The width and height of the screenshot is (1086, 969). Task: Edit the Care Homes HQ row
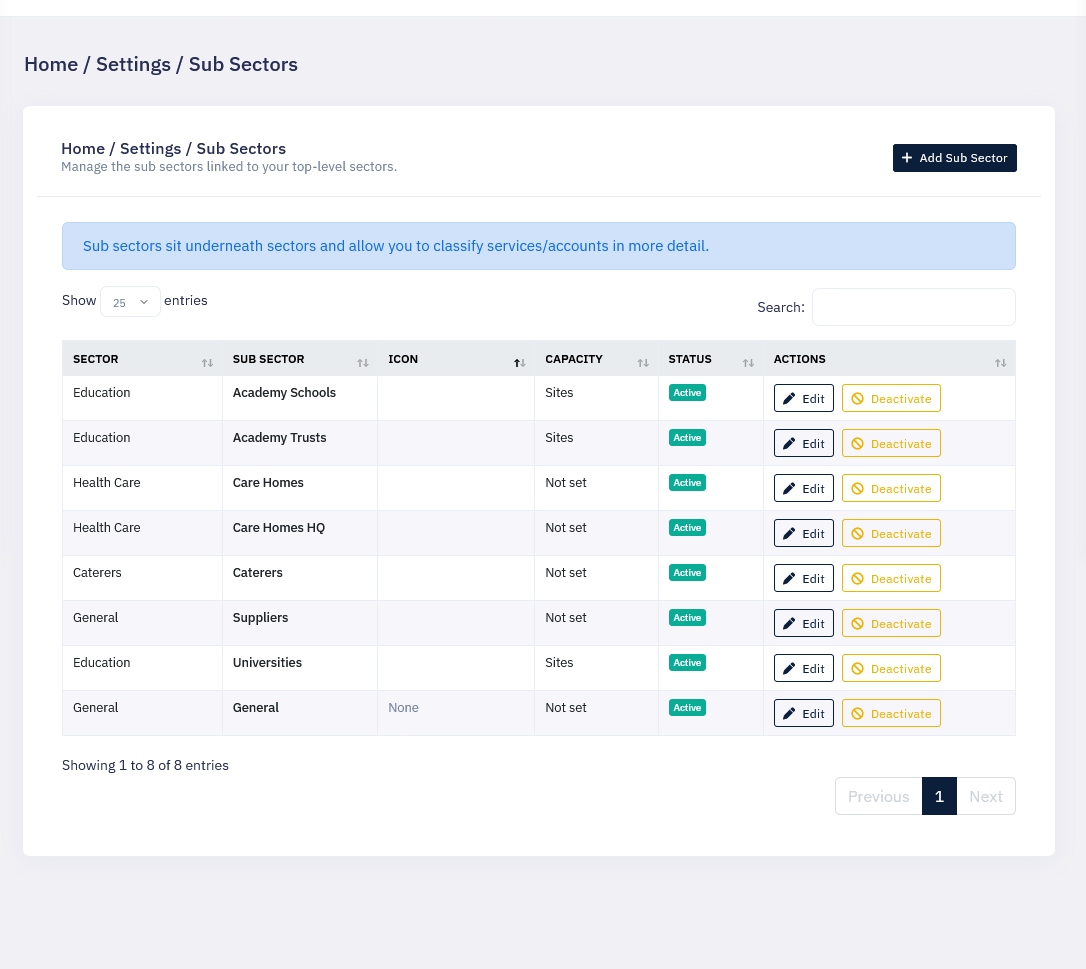coord(803,533)
